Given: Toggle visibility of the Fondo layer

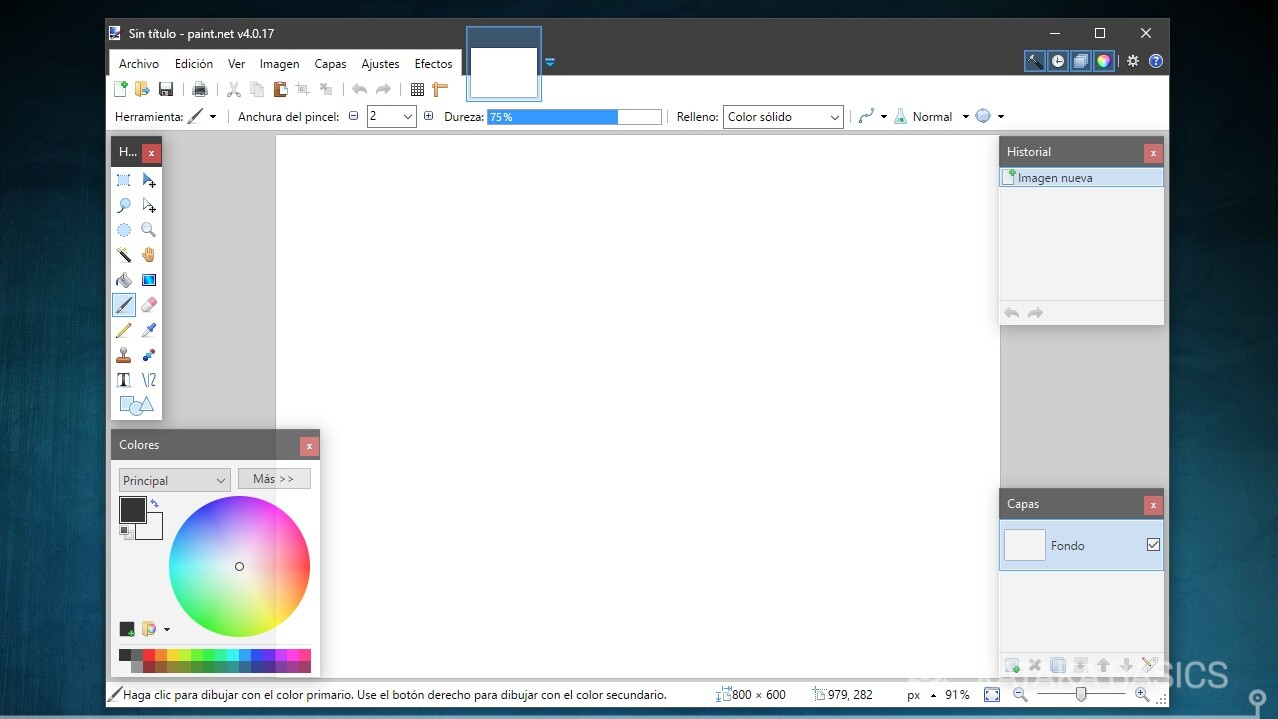Looking at the screenshot, I should pyautogui.click(x=1152, y=544).
